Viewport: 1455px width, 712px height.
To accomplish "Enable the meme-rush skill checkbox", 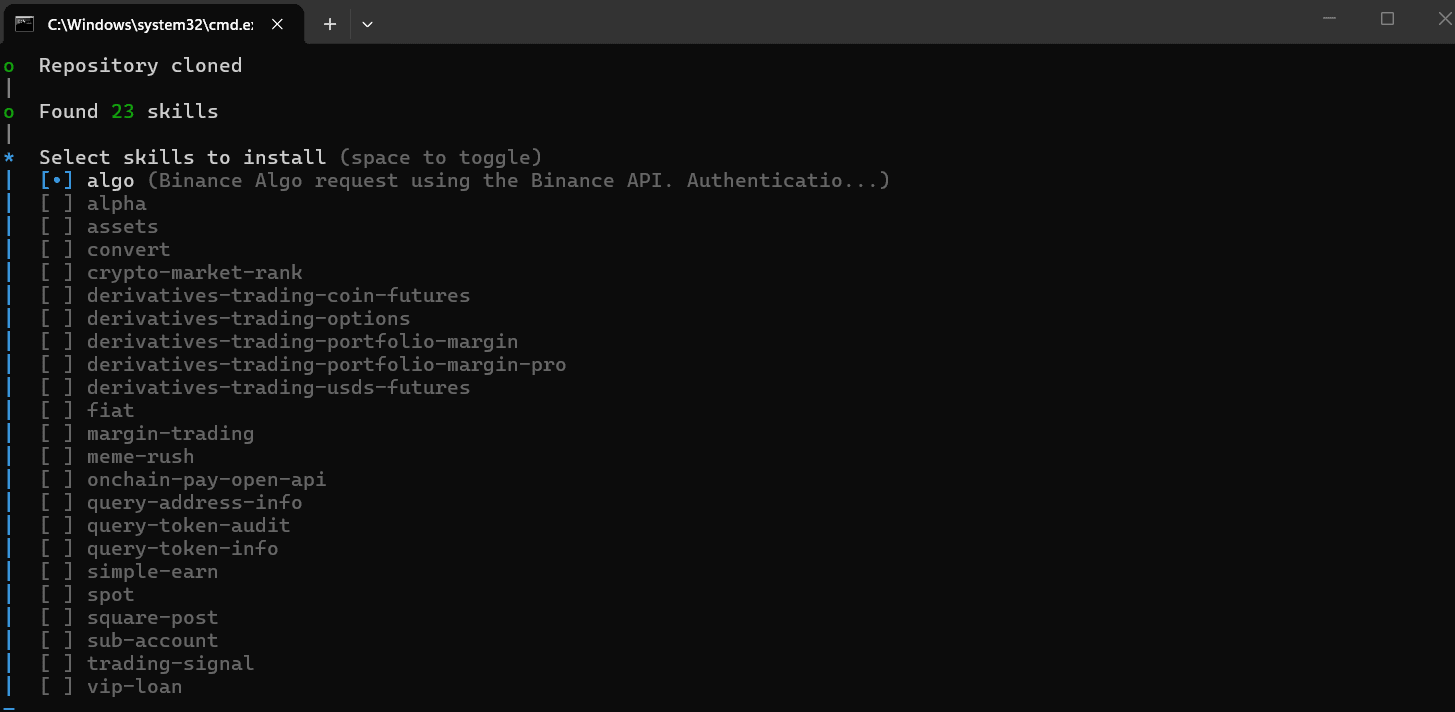I will pos(57,457).
